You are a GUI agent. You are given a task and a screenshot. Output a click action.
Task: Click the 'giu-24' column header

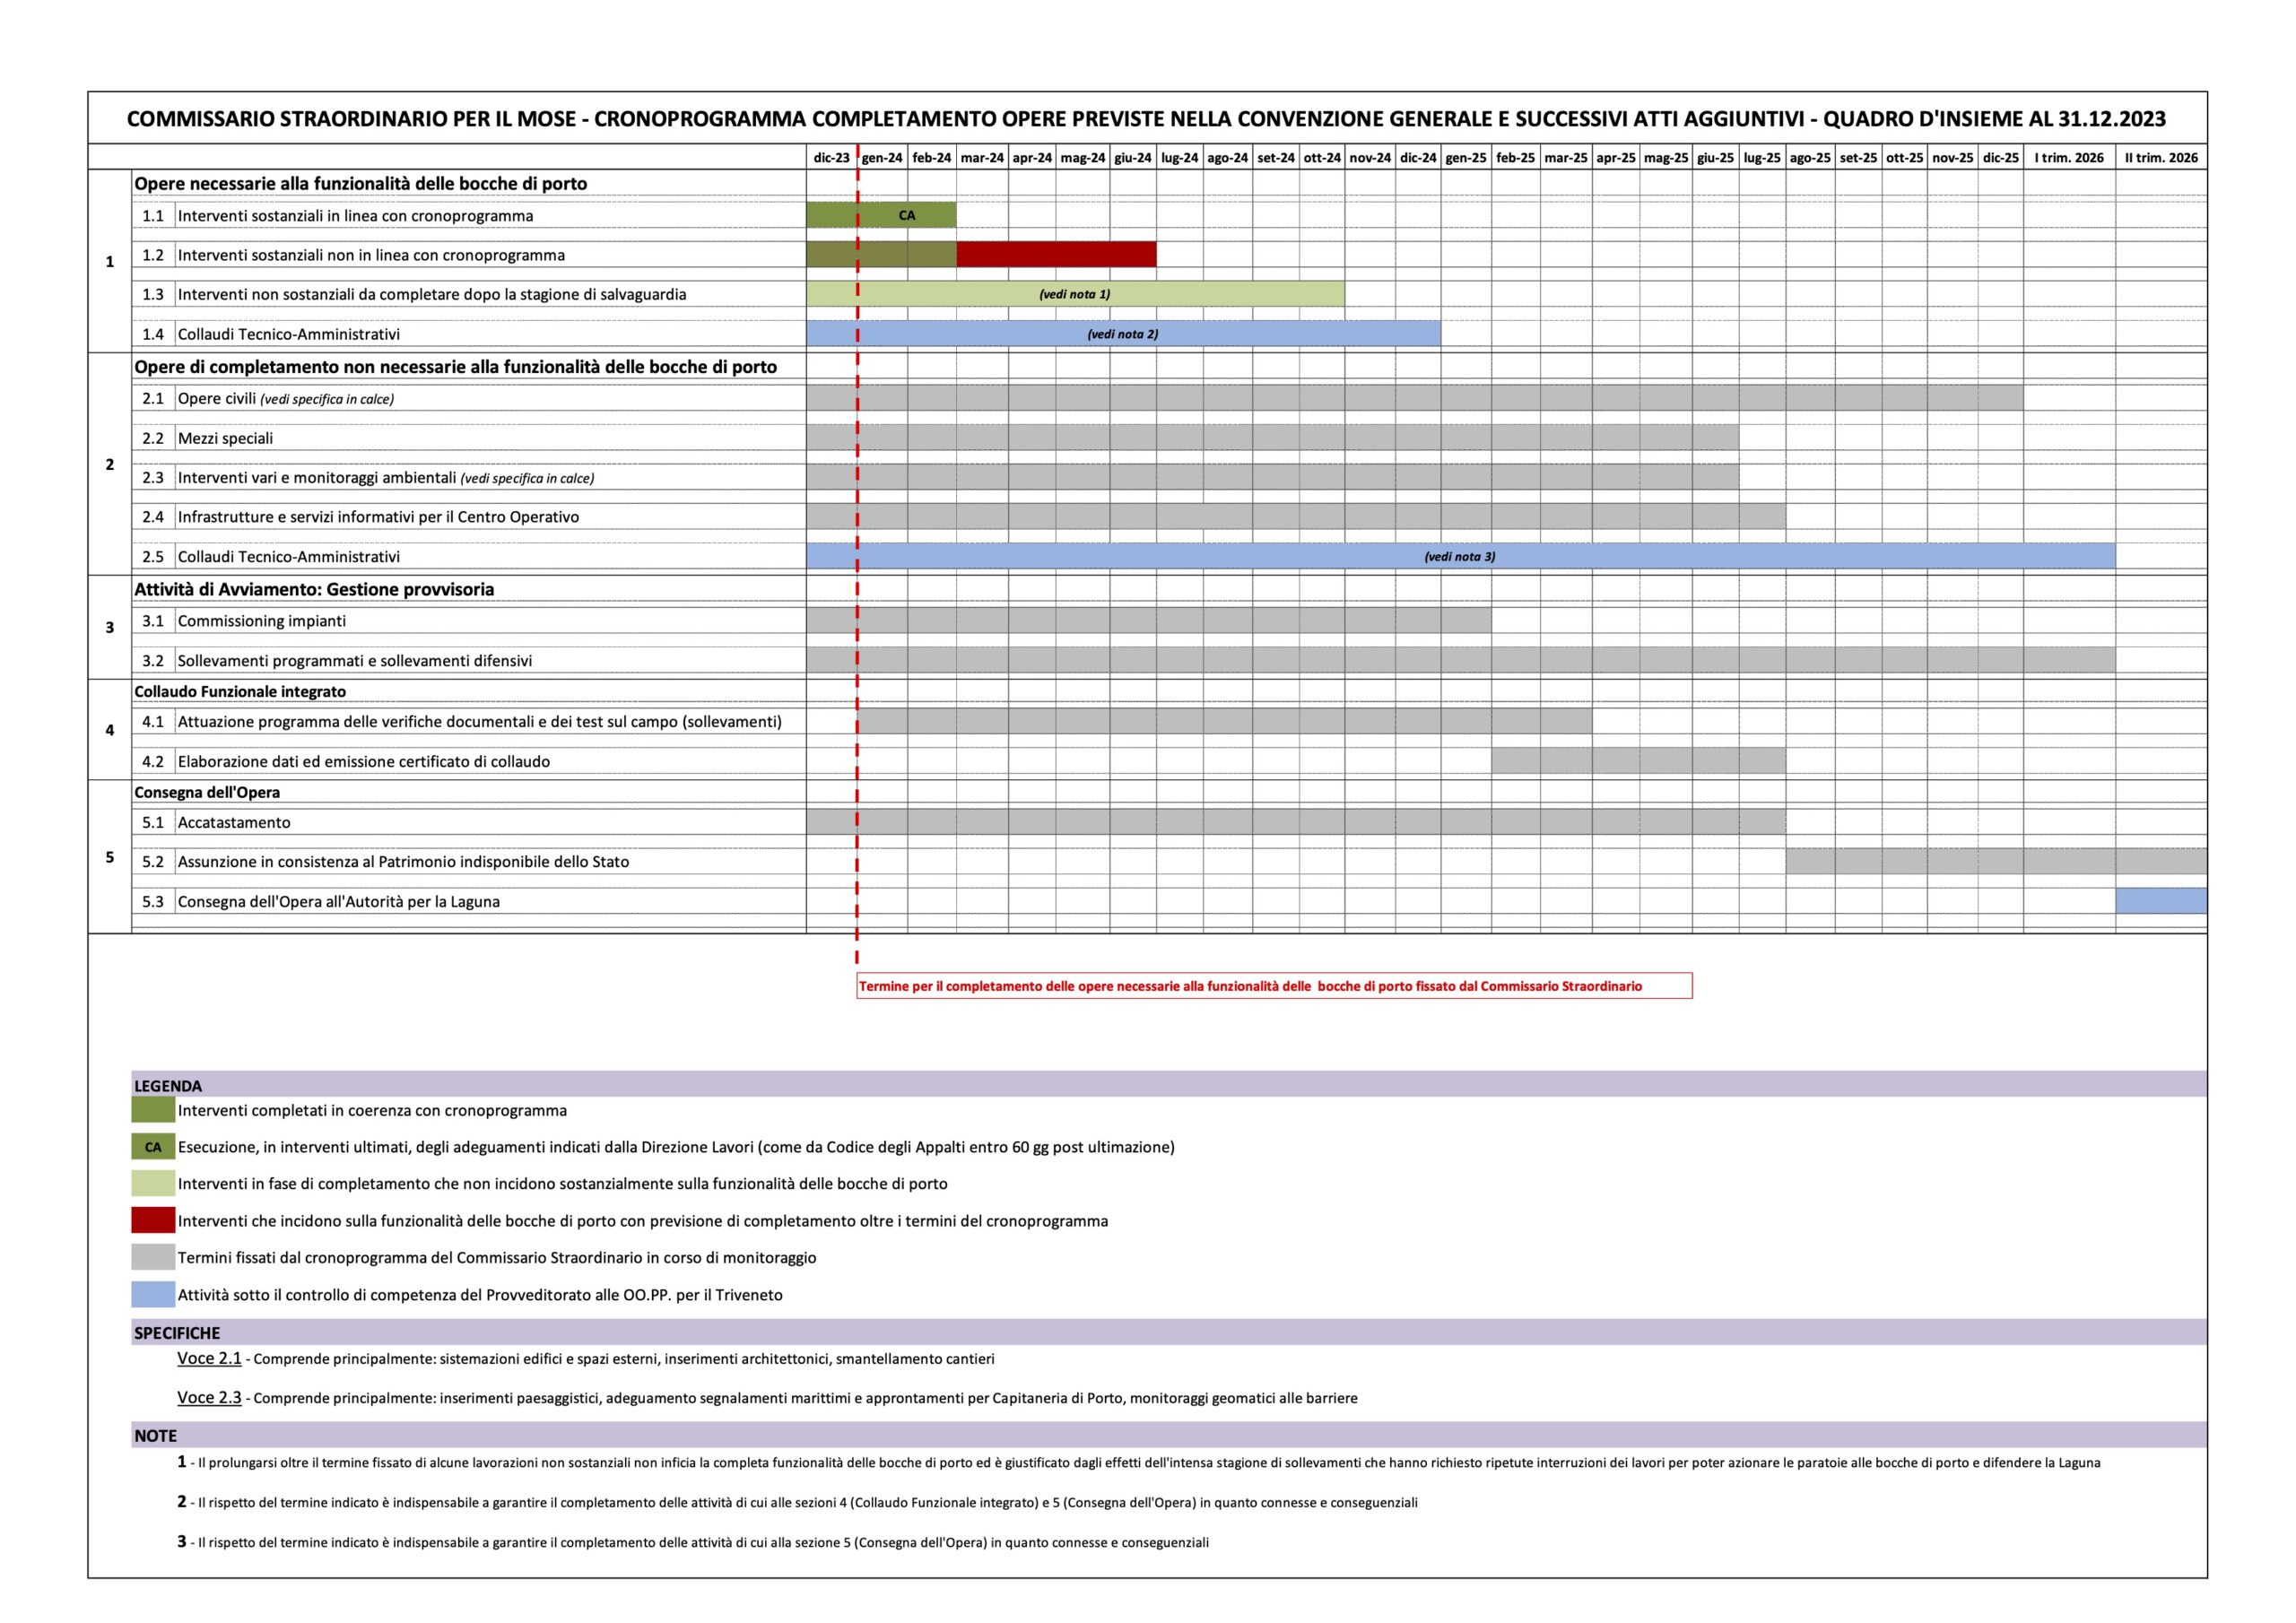pos(1133,157)
